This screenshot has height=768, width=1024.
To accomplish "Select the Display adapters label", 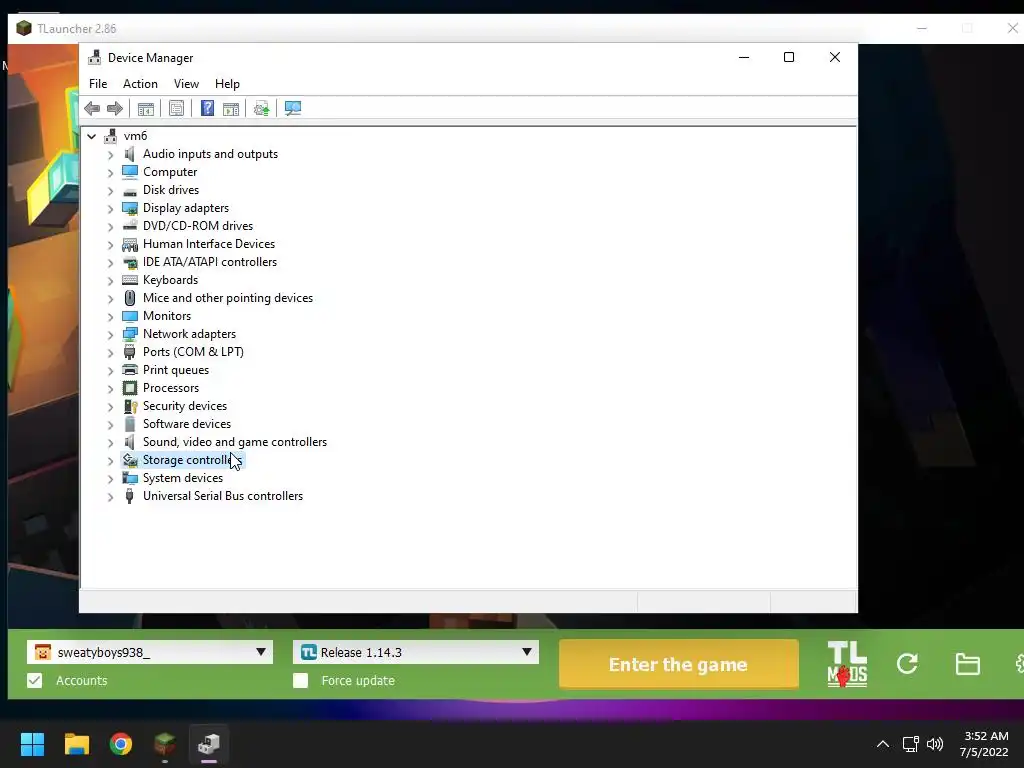I will [x=186, y=208].
